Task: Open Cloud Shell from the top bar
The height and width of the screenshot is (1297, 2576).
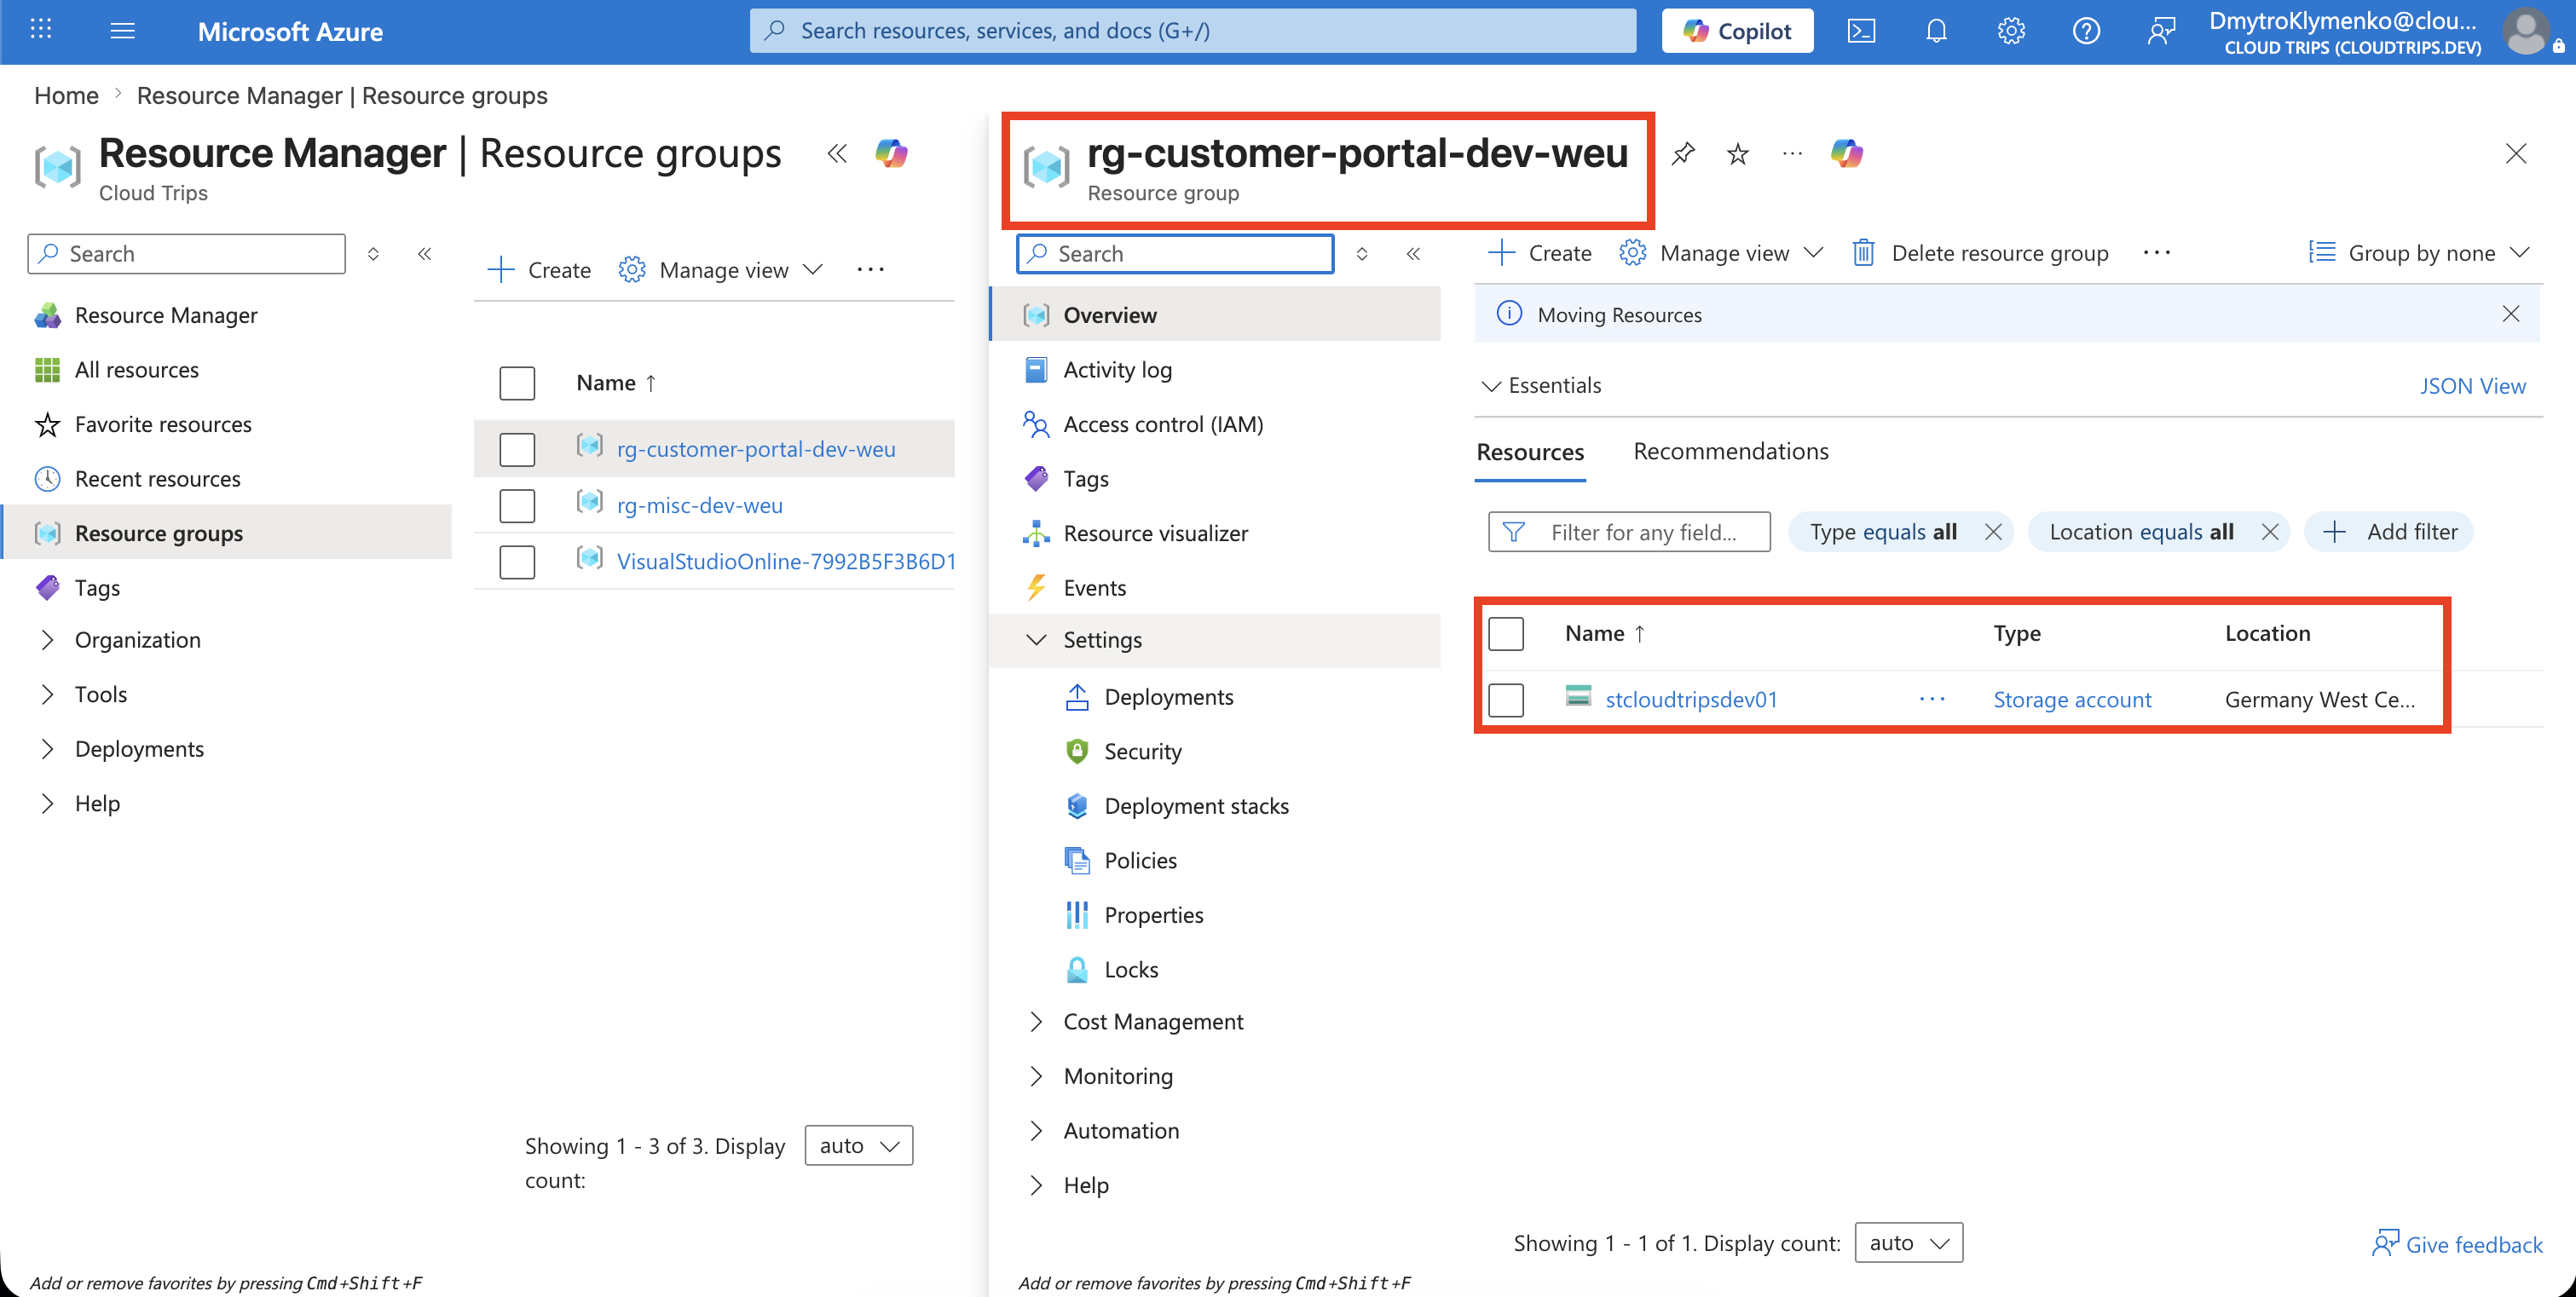Action: coord(1861,31)
